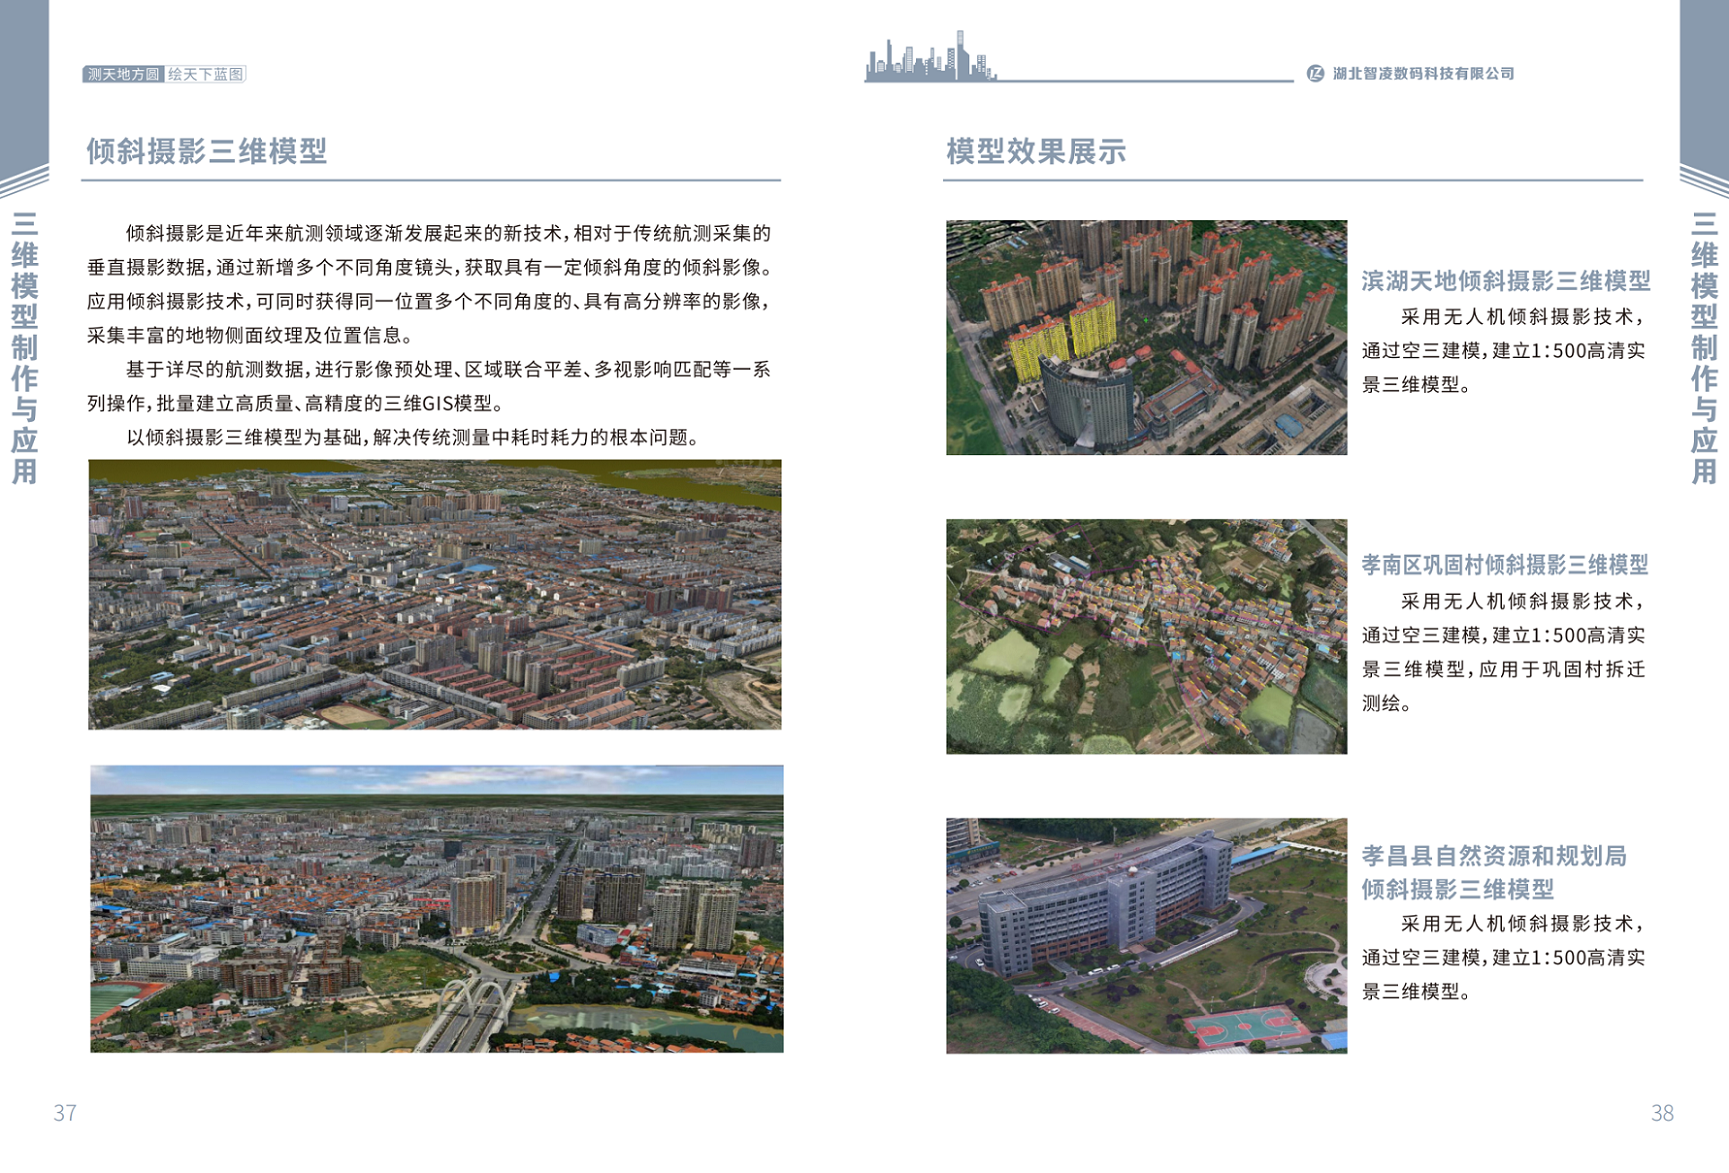Click the title 孝南区巩固村倾斜摄影三维模型

1505,565
